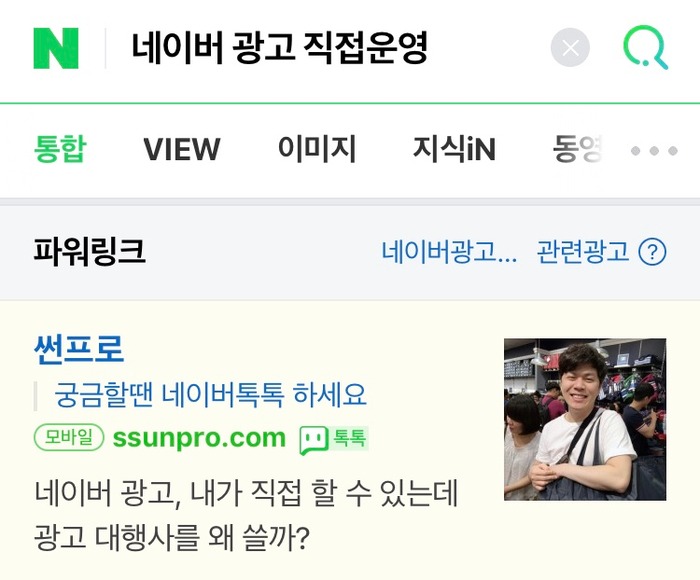Tap the green Naver N logo
The height and width of the screenshot is (580, 700).
[x=56, y=48]
